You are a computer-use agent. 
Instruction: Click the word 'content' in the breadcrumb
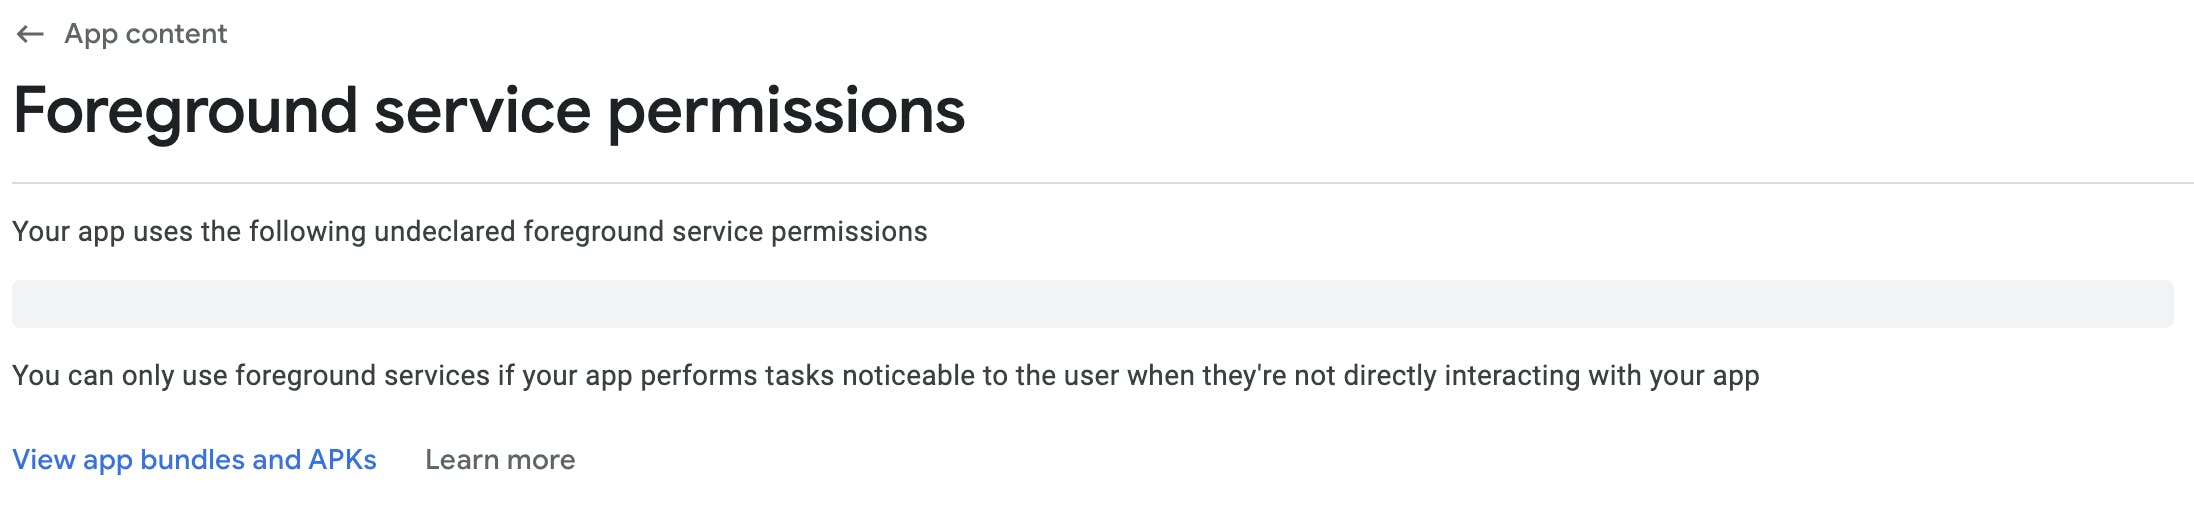[x=176, y=34]
